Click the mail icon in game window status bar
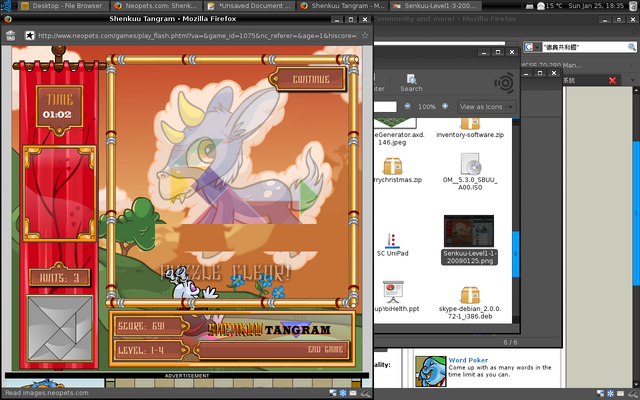640x400 pixels. pyautogui.click(x=353, y=393)
